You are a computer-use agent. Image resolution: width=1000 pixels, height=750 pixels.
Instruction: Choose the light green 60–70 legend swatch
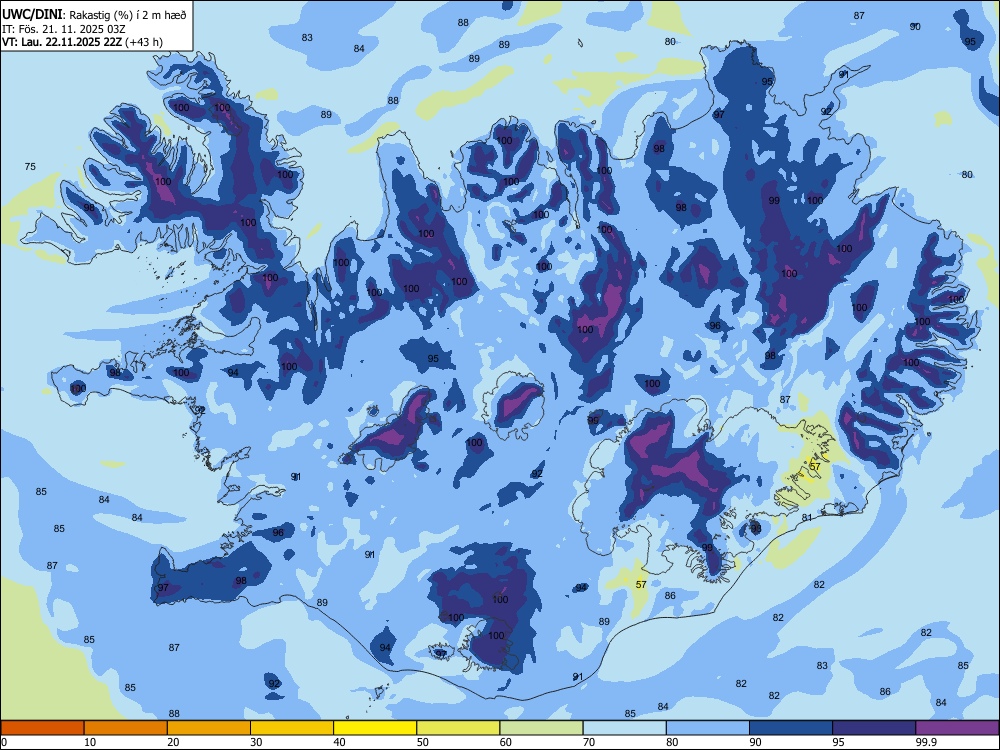[541, 728]
